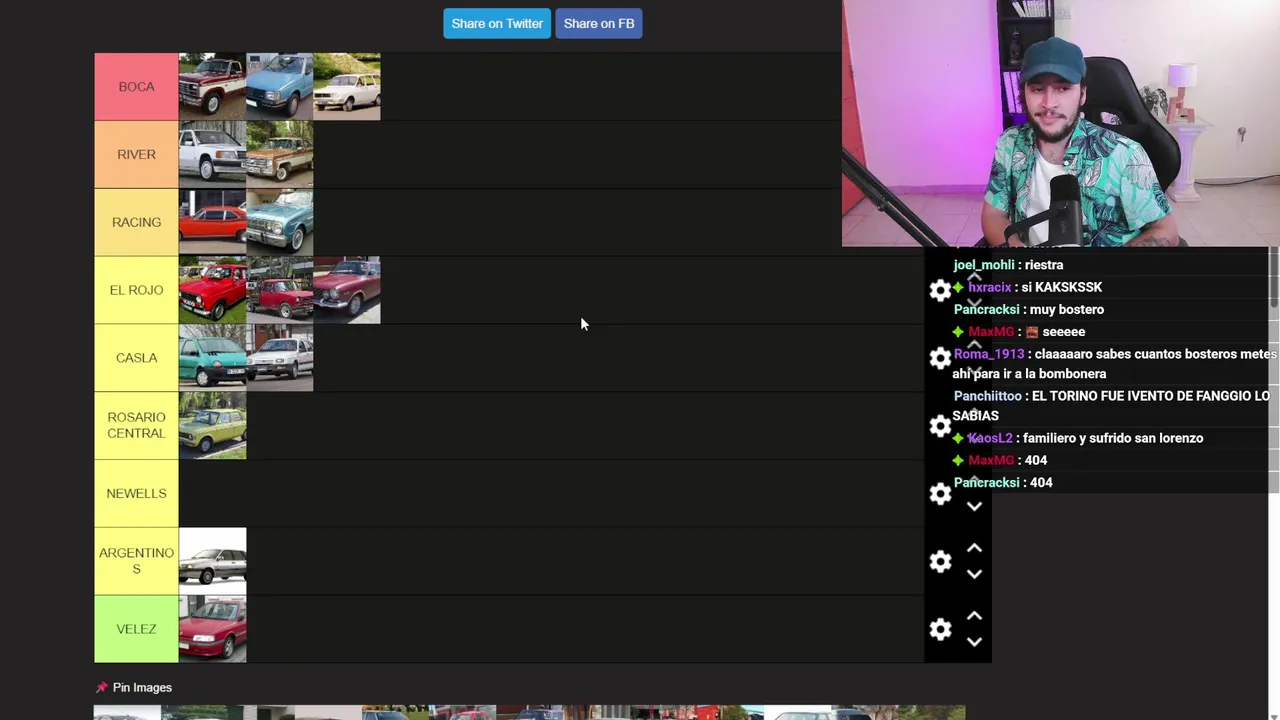Select the blue vintage pickup in RACING row
The height and width of the screenshot is (720, 1280).
coord(279,222)
